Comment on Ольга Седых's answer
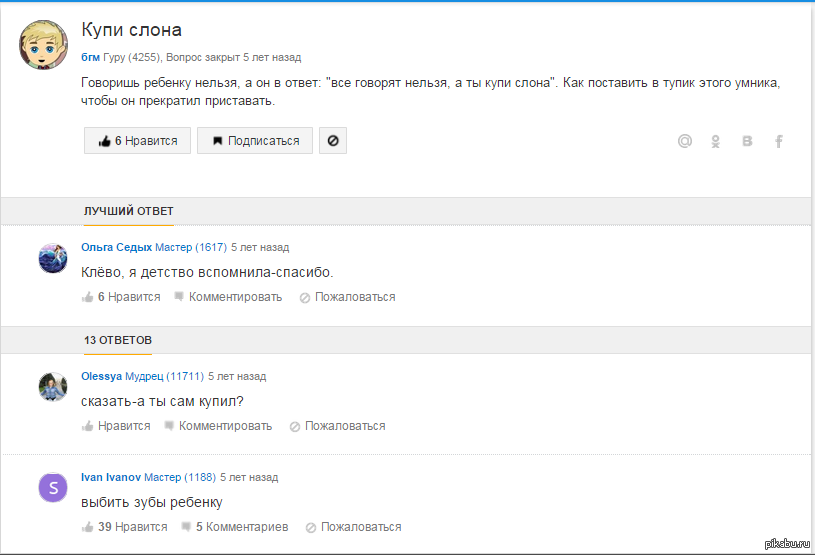The width and height of the screenshot is (815, 555). [x=228, y=297]
